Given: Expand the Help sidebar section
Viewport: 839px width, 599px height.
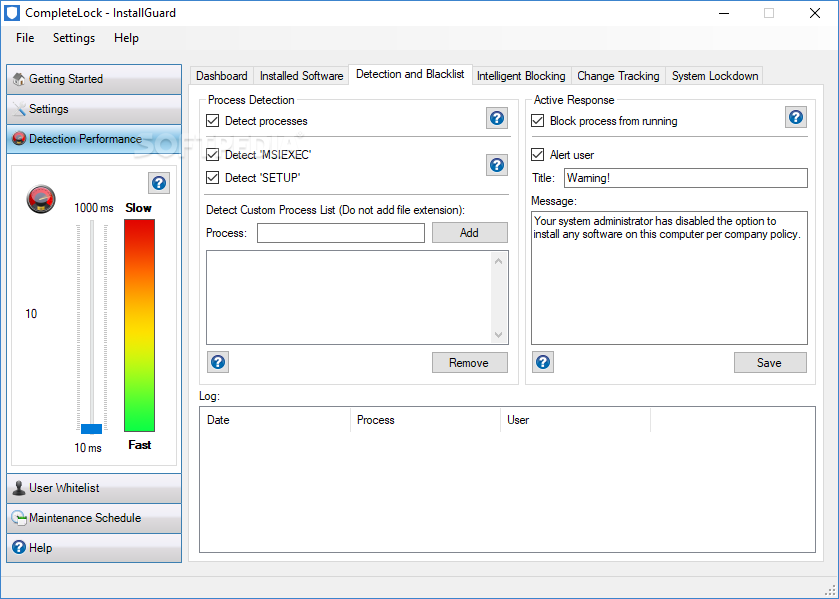Looking at the screenshot, I should [94, 548].
